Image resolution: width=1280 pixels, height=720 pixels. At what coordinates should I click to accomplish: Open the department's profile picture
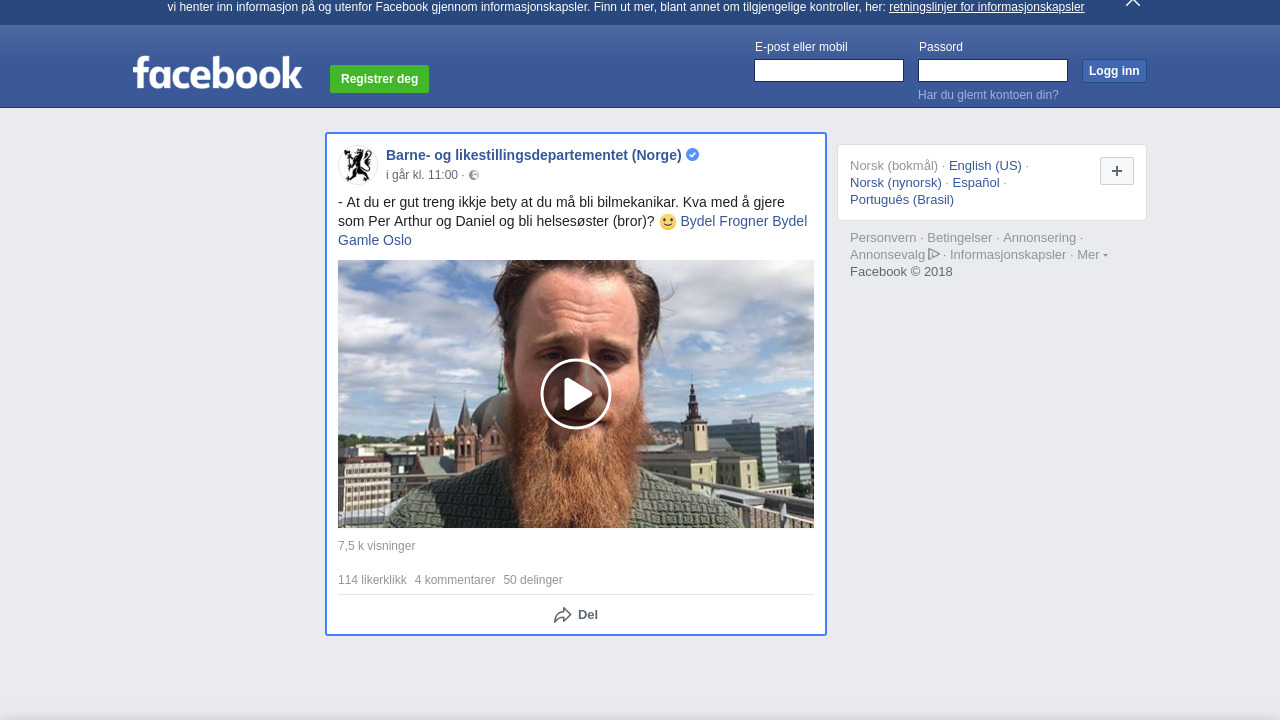coord(358,165)
